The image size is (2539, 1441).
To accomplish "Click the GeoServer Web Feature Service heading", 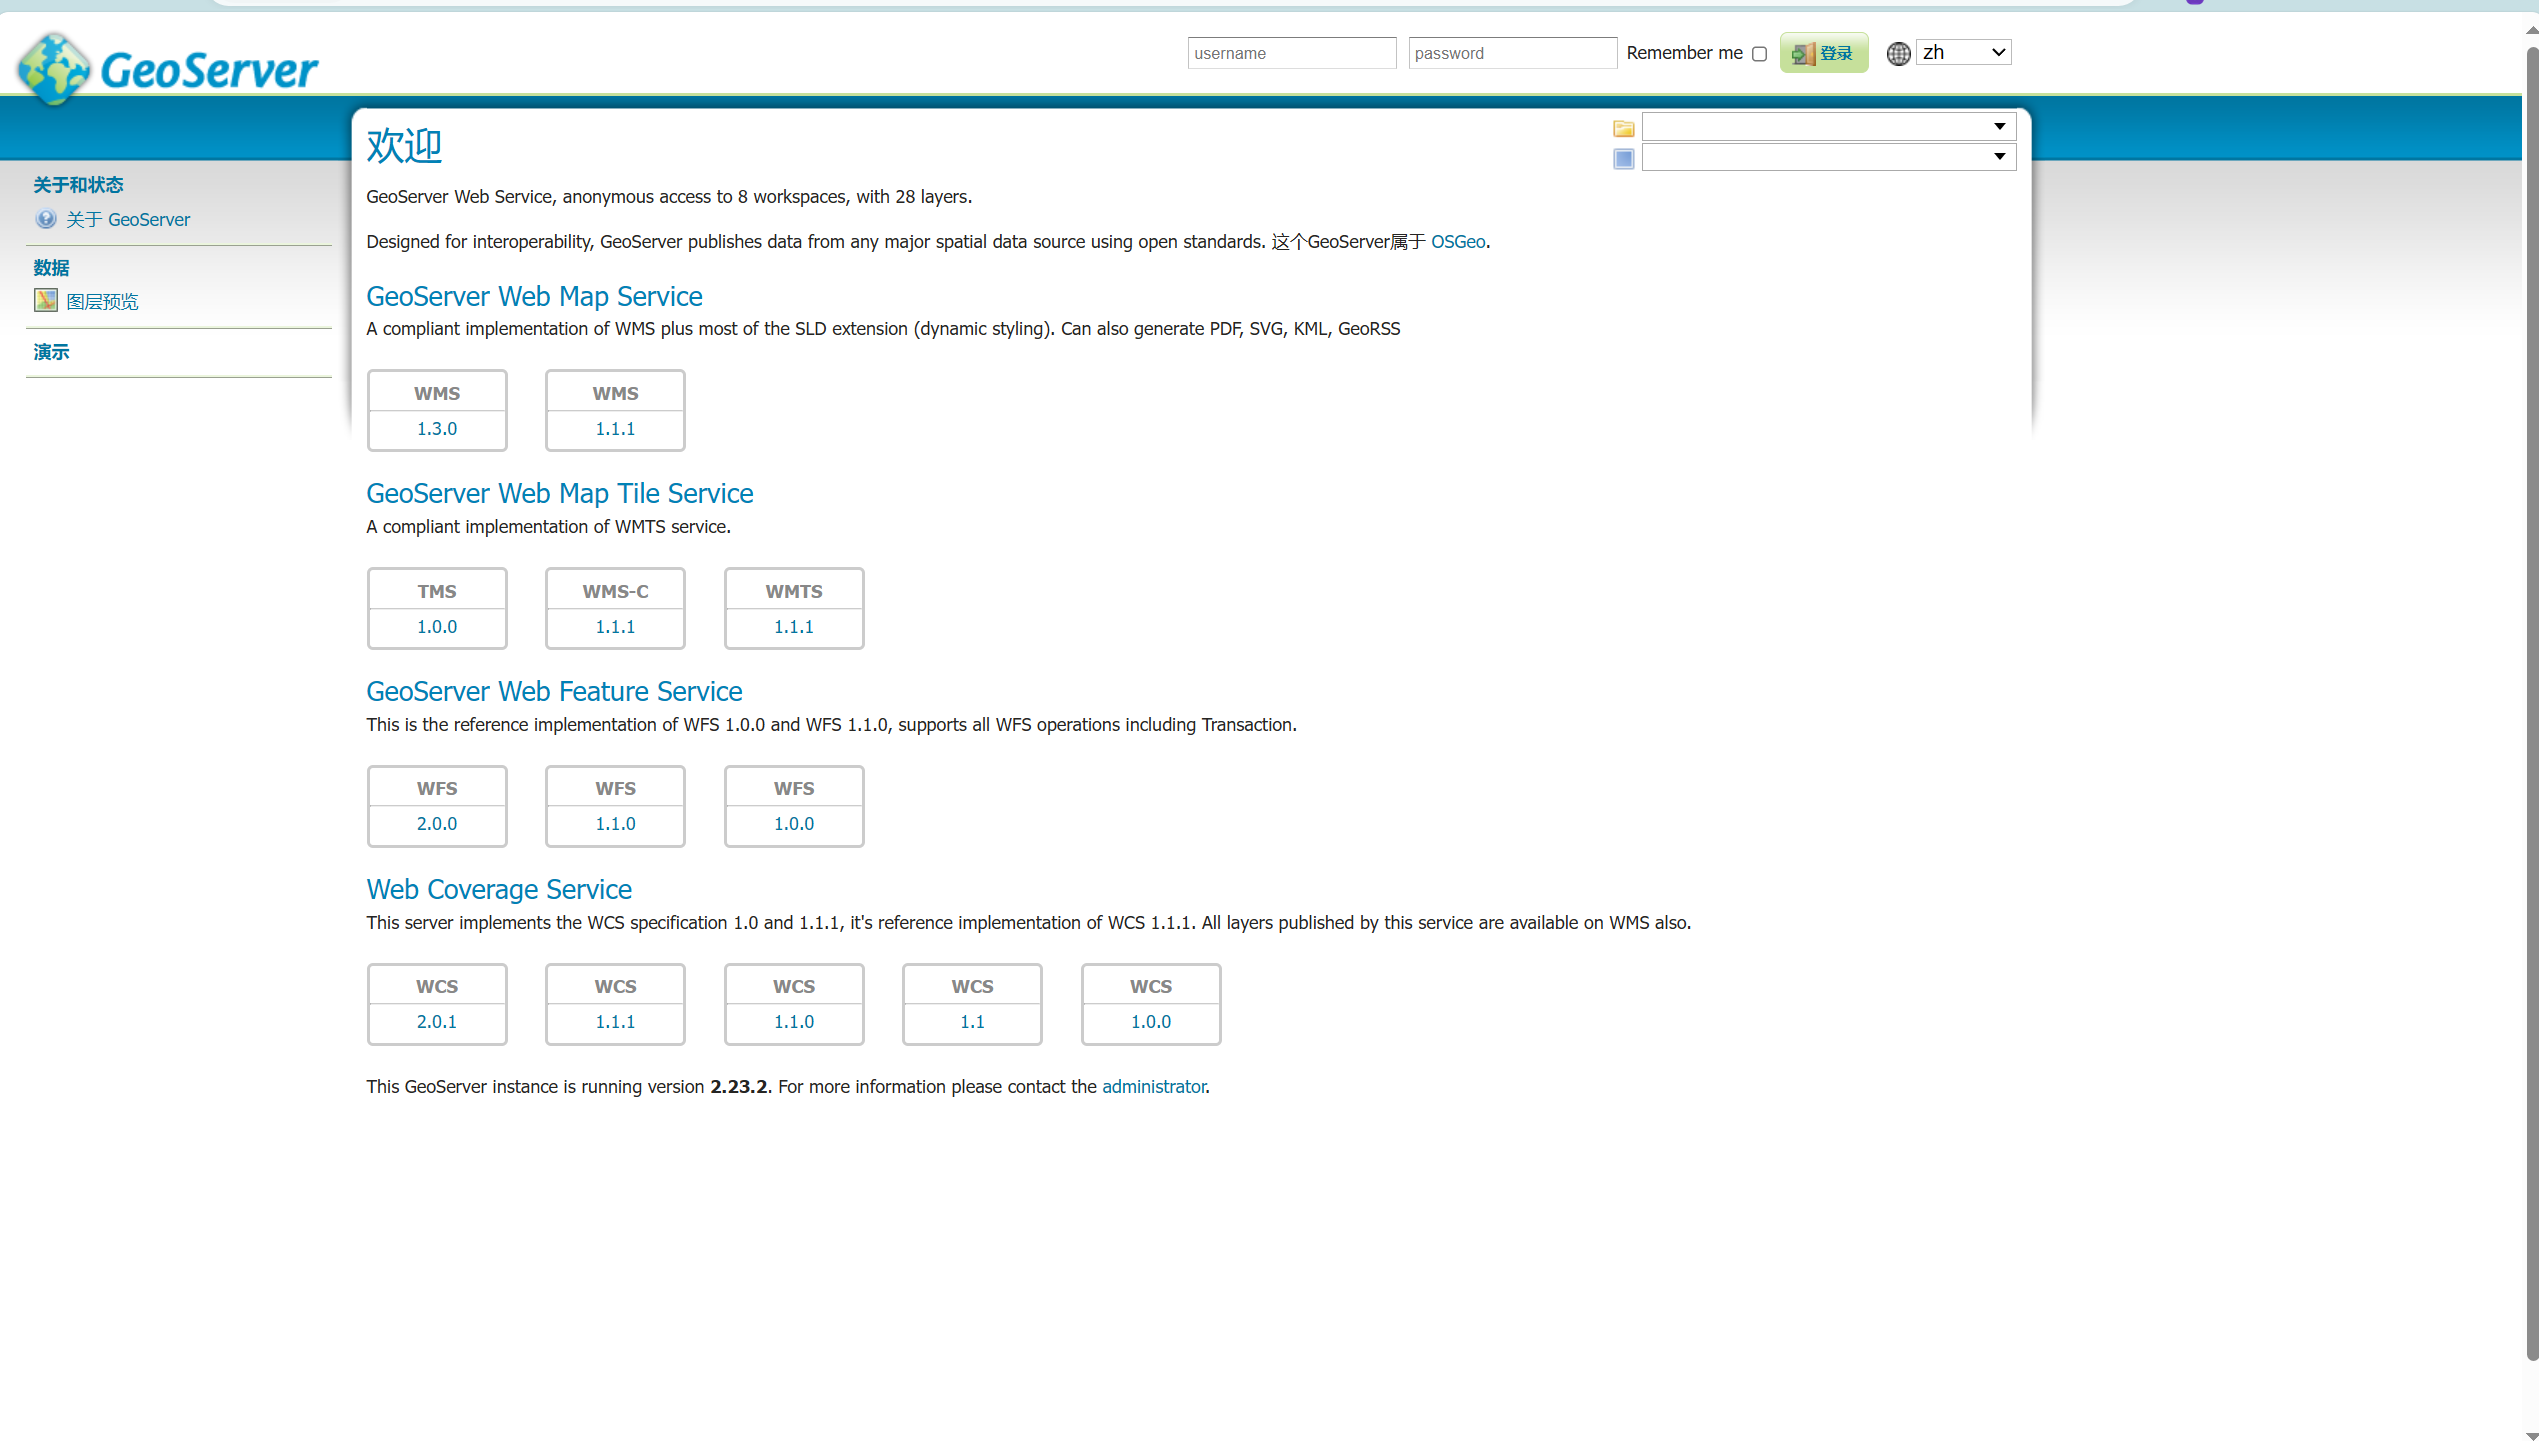I will tap(554, 691).
